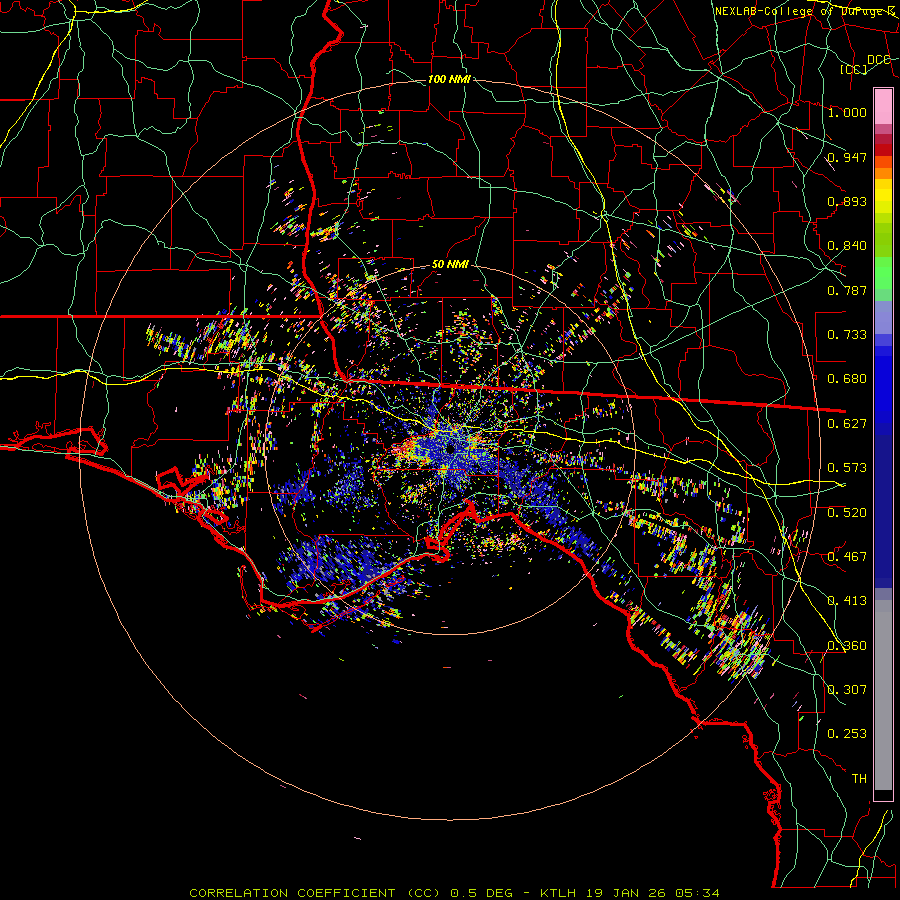Click the pink segment of color bar
Screen dimensions: 900x900
883,107
